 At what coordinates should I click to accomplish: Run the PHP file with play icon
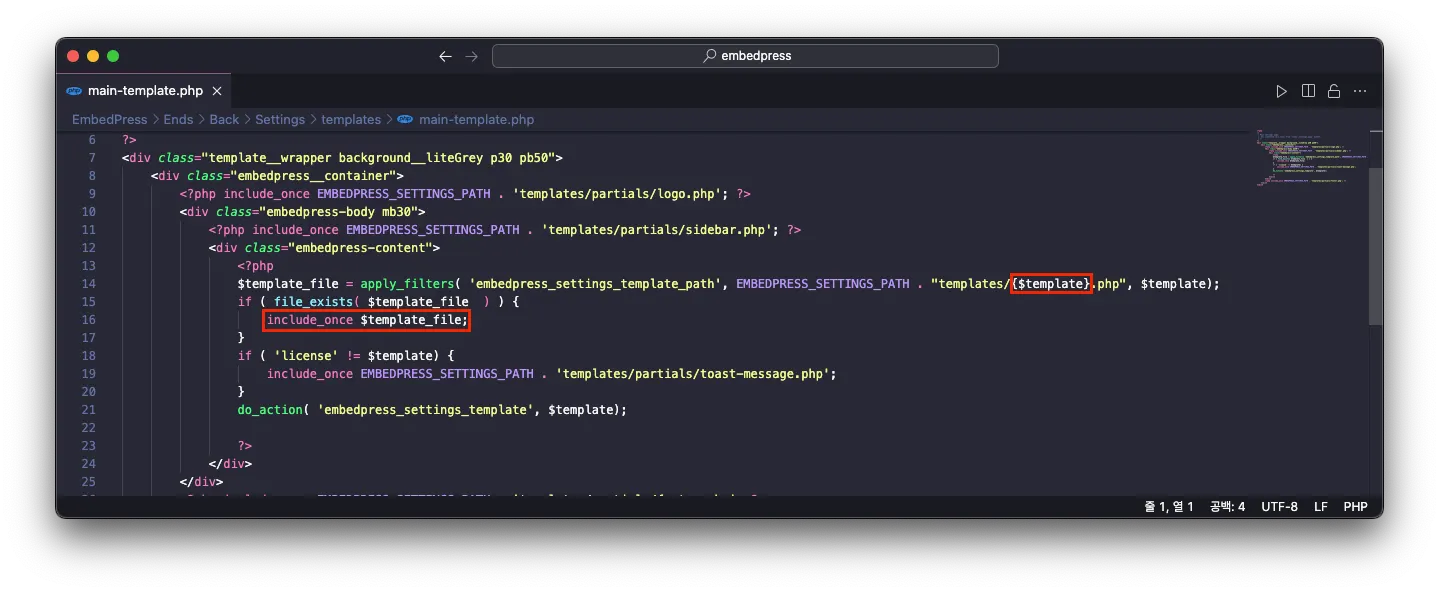pyautogui.click(x=1281, y=91)
